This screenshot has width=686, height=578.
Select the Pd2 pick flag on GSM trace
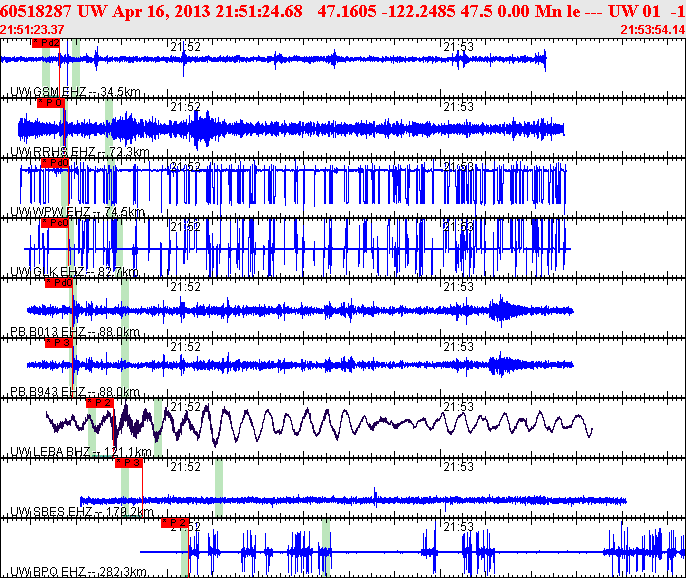[46, 43]
